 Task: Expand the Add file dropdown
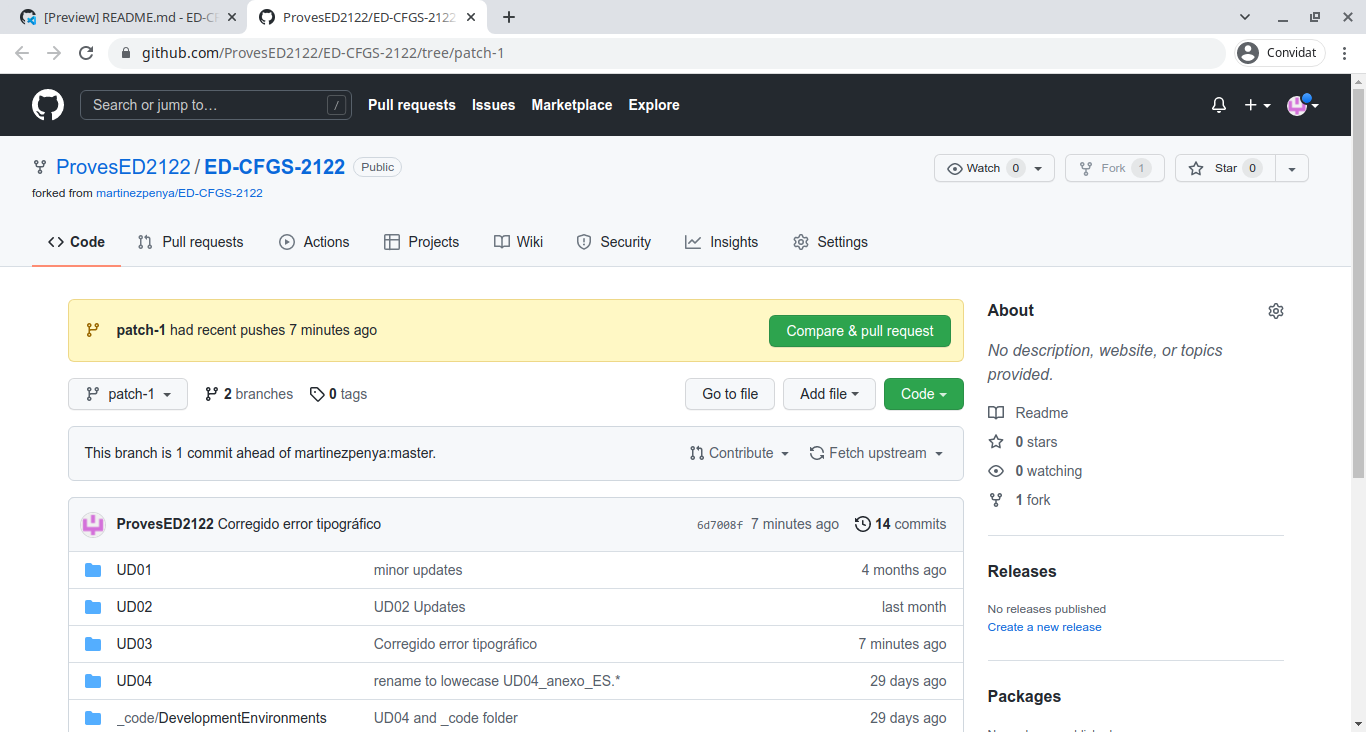coord(829,394)
